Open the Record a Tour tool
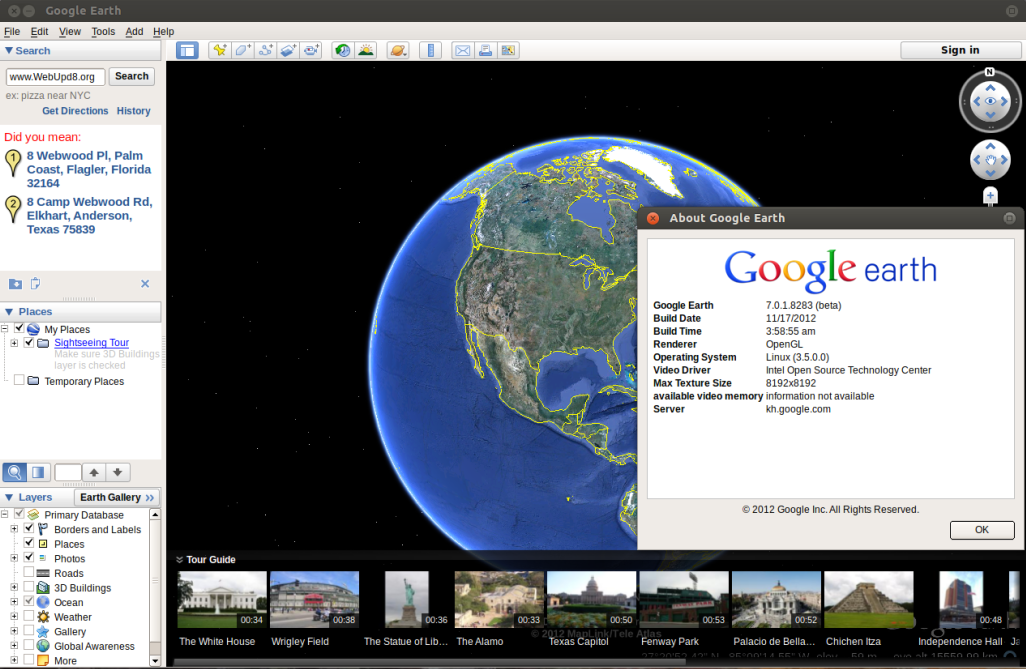This screenshot has height=669, width=1026. pyautogui.click(x=312, y=50)
